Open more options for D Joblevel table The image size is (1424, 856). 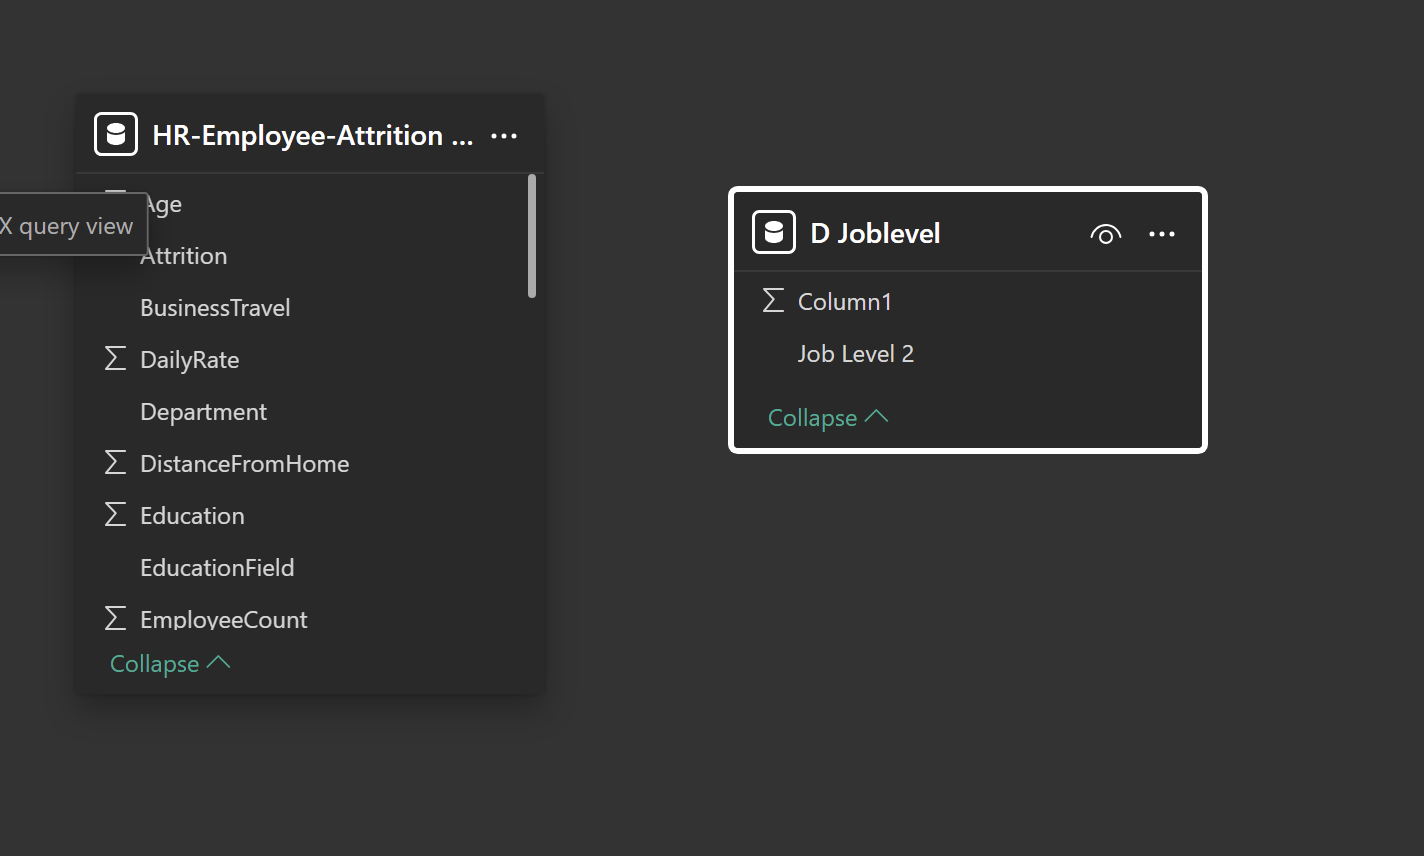(1162, 234)
